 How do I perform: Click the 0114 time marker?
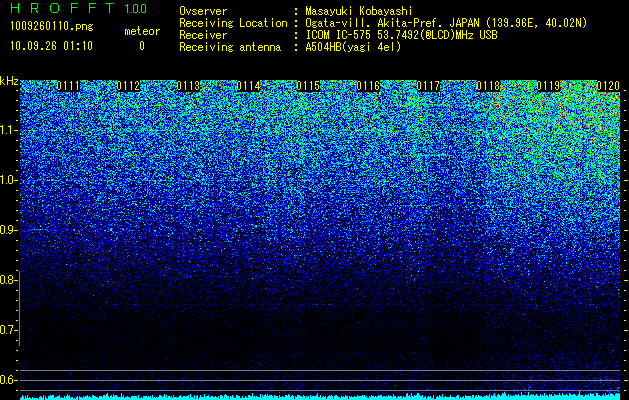(248, 86)
